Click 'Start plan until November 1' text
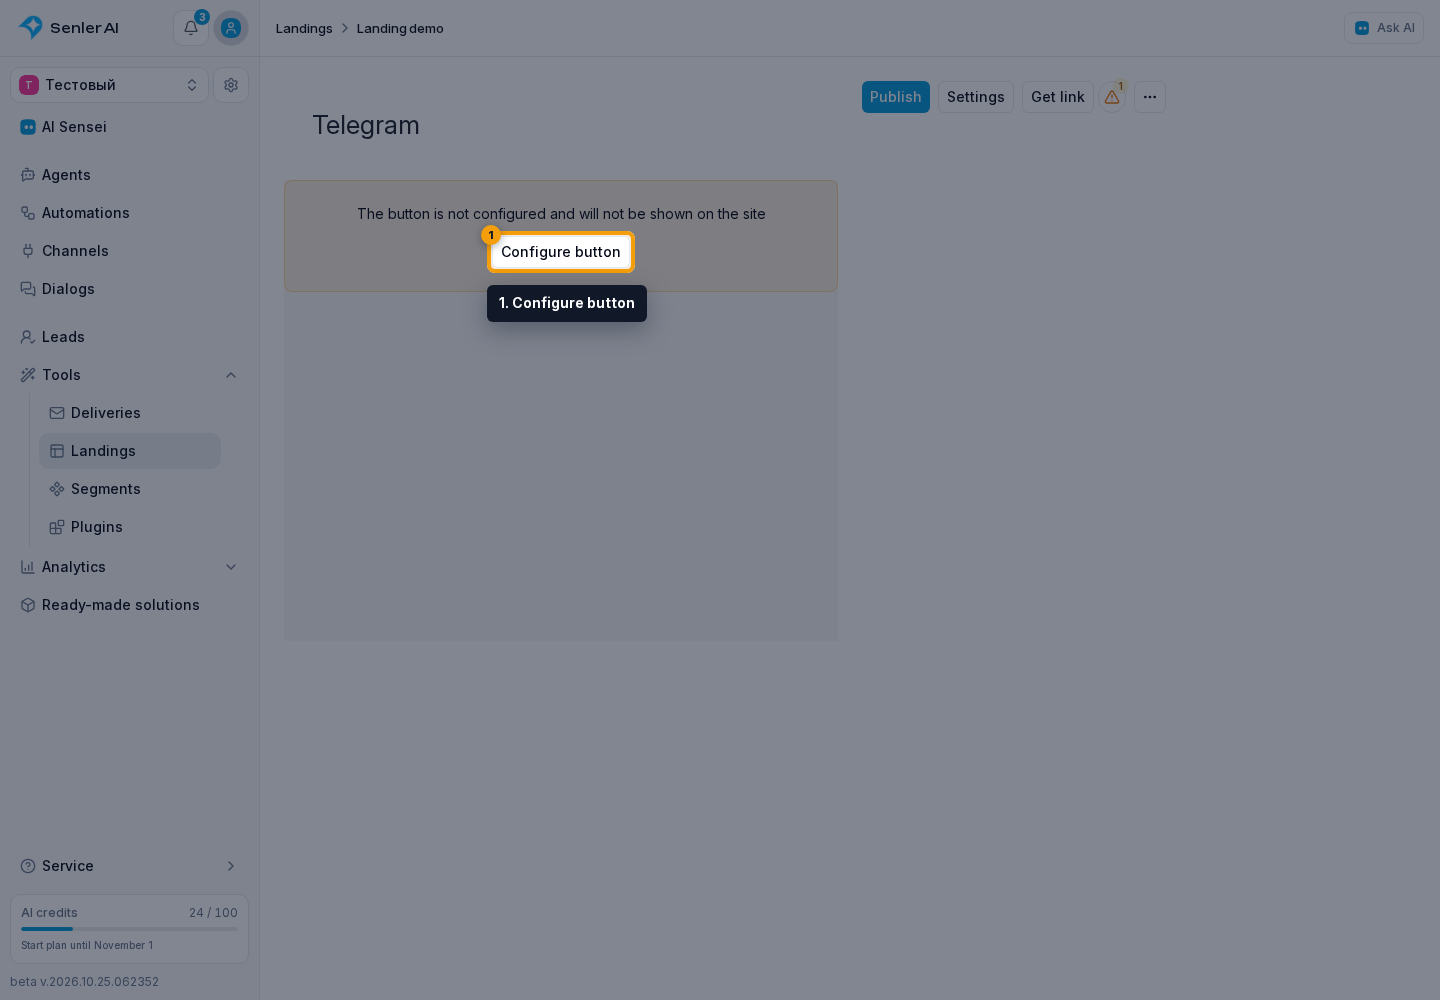 click(x=87, y=945)
